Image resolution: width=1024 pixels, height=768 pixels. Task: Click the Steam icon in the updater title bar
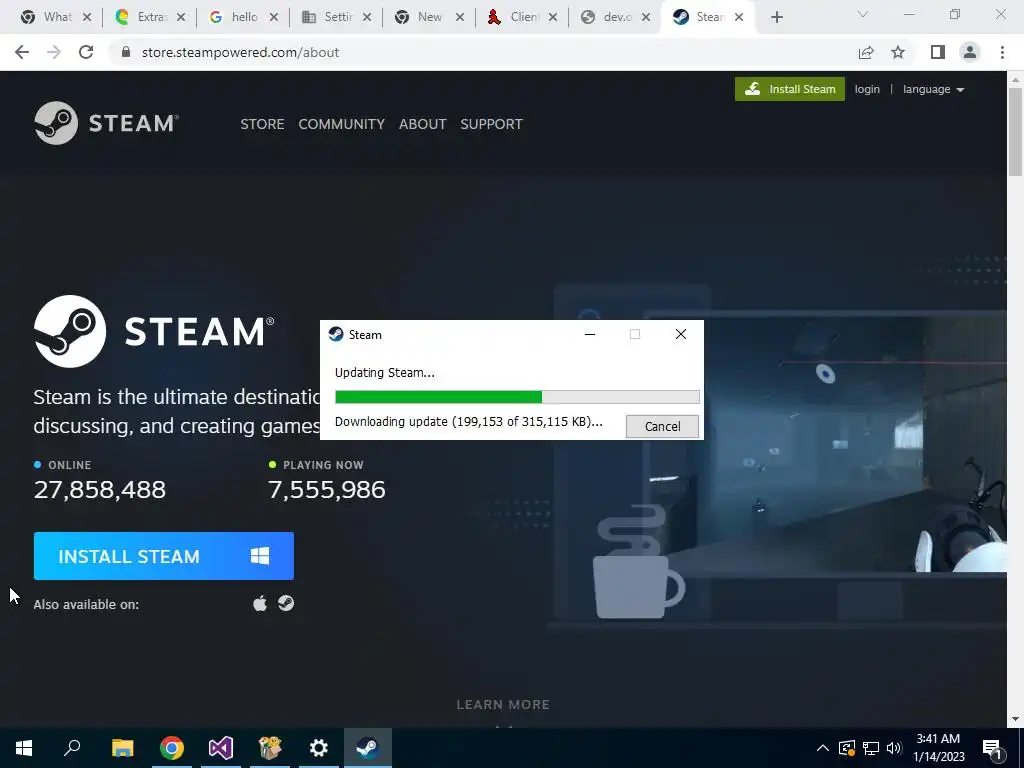[x=336, y=334]
